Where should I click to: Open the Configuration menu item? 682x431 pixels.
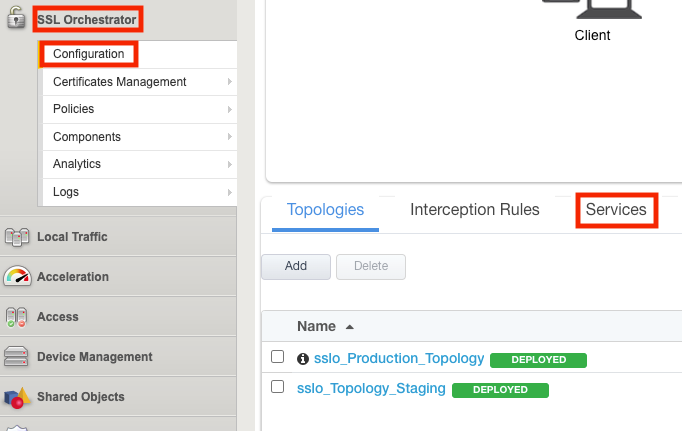coord(88,54)
